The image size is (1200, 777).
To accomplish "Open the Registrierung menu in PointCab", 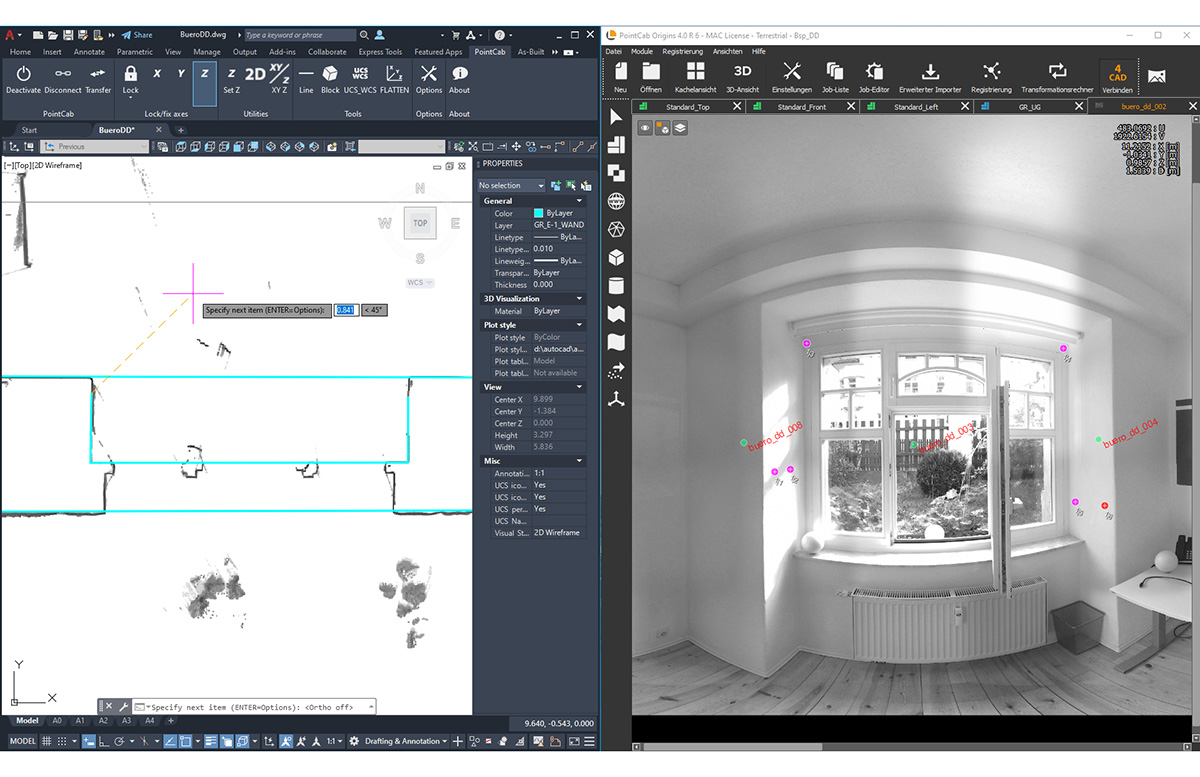I will tap(684, 51).
